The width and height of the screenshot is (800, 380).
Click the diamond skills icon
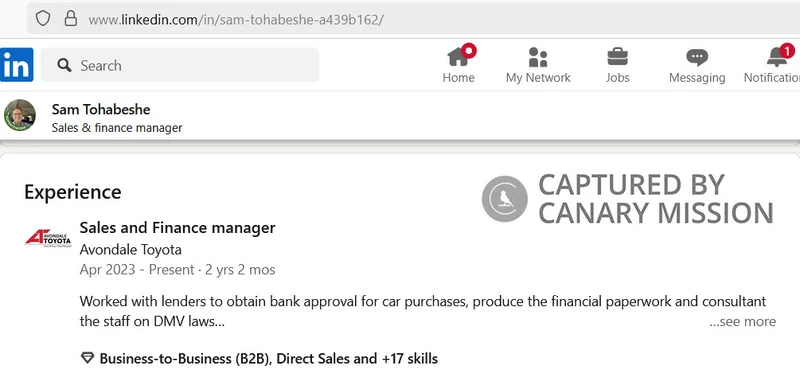pyautogui.click(x=87, y=358)
